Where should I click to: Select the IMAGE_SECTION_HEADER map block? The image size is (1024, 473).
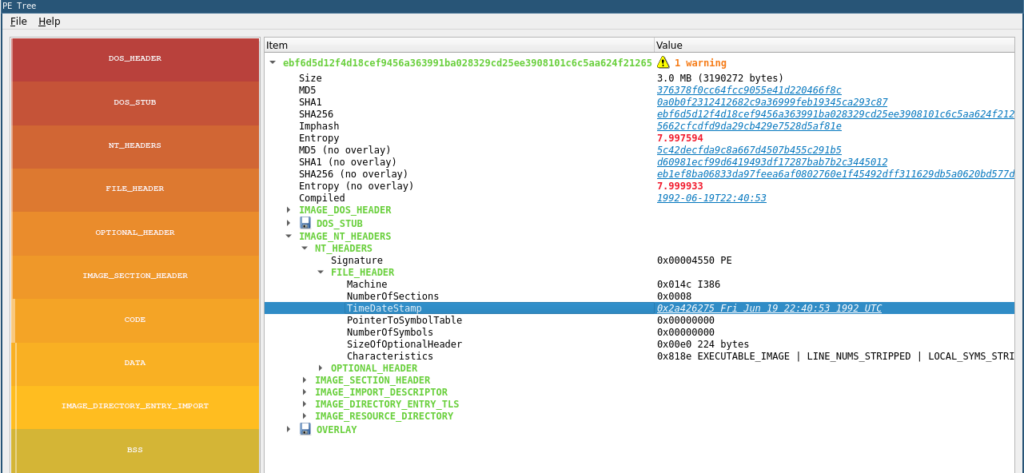tap(135, 276)
